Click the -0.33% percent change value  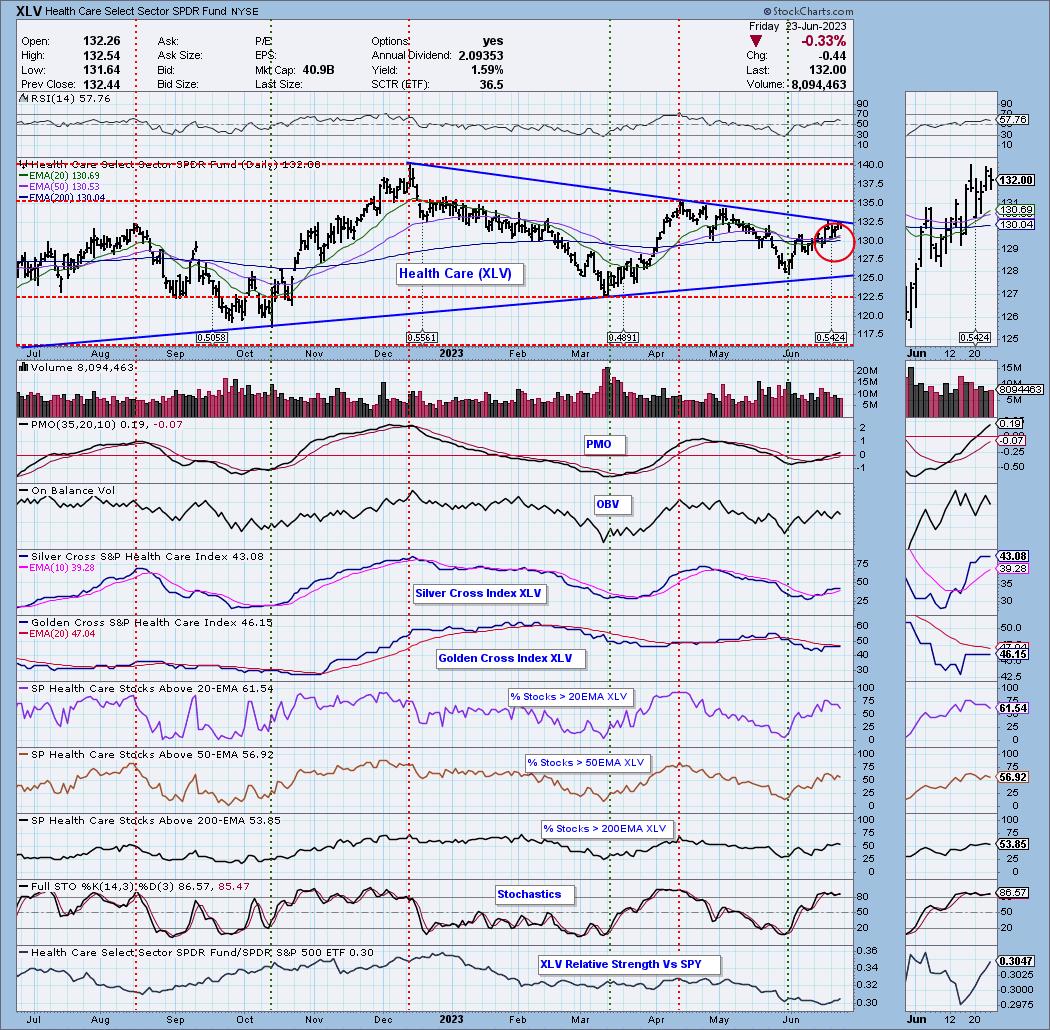[824, 42]
